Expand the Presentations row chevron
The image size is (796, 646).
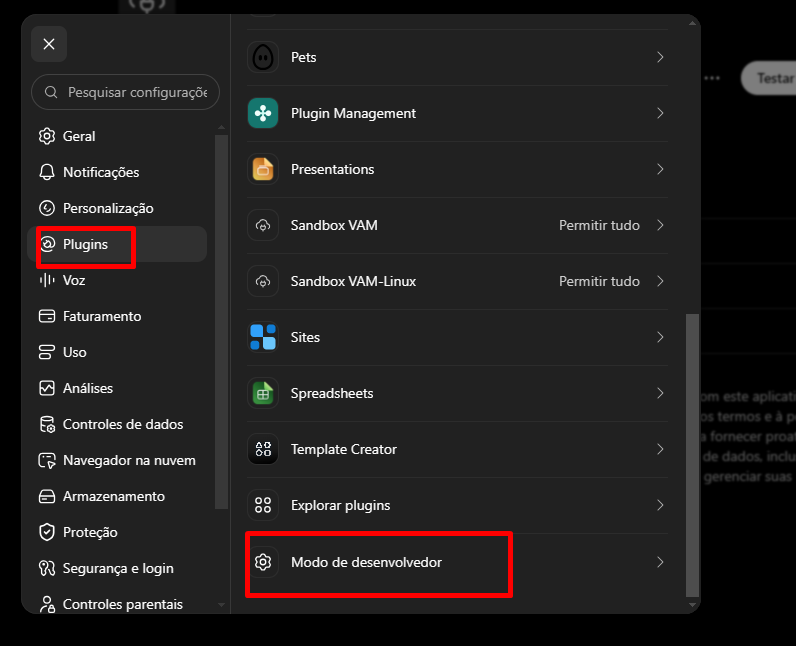click(x=660, y=169)
